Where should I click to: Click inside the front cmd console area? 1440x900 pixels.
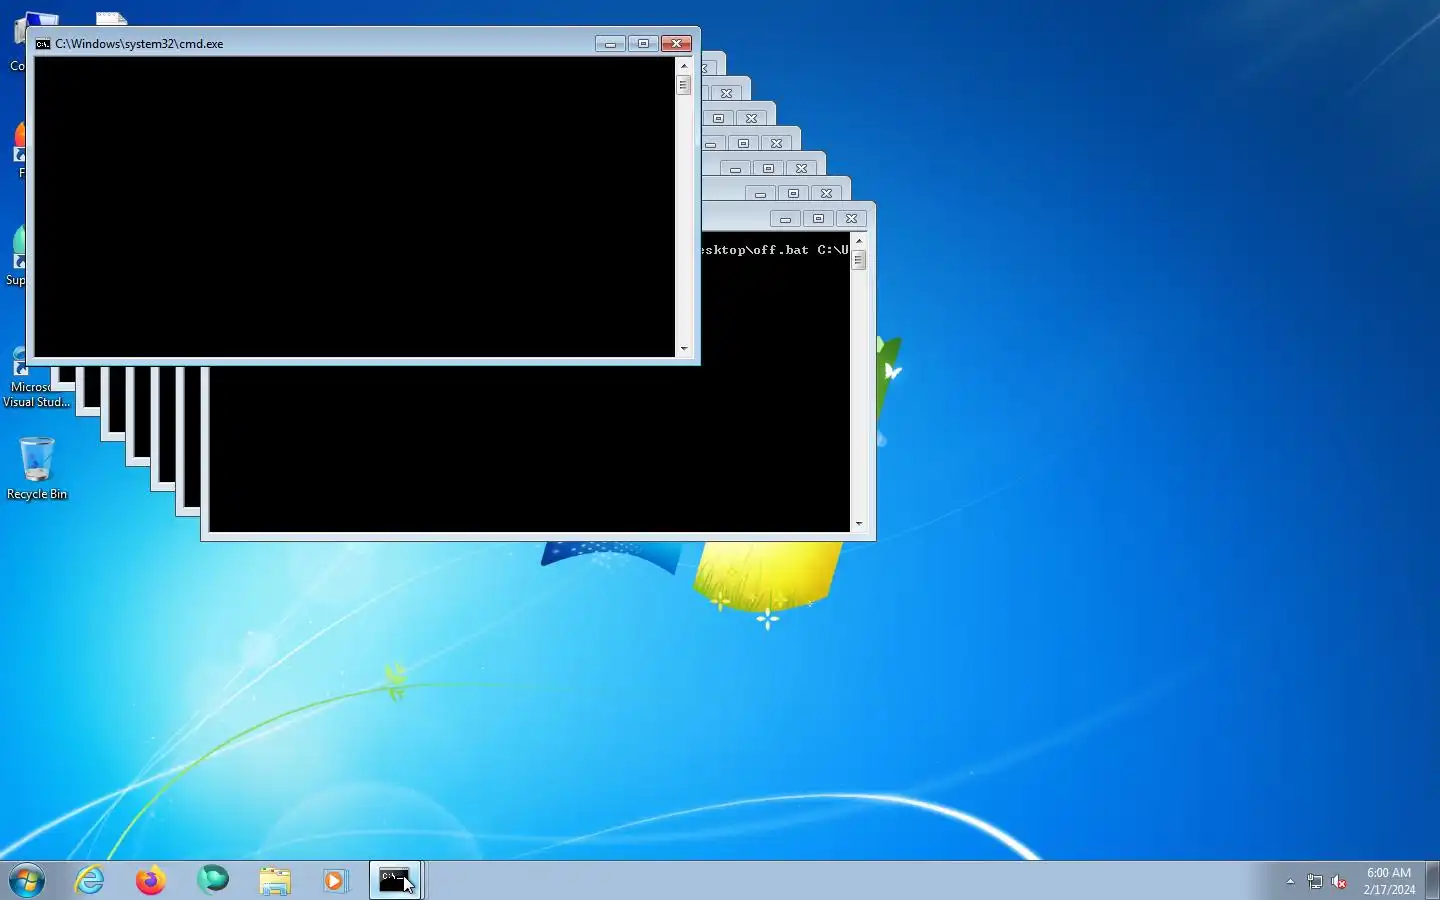pos(355,207)
